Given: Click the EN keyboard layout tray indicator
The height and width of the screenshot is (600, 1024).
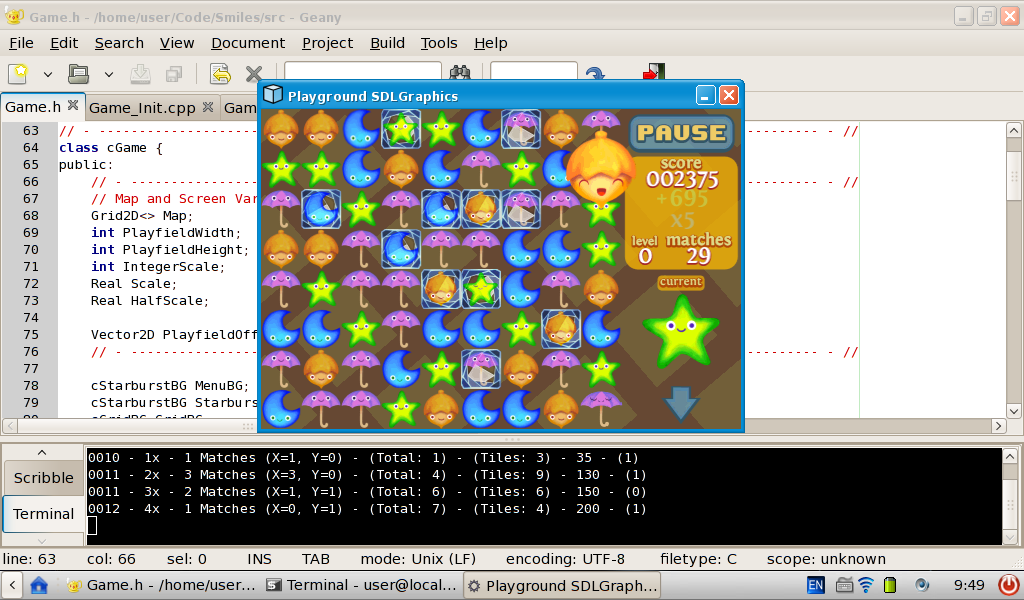Looking at the screenshot, I should [x=815, y=585].
